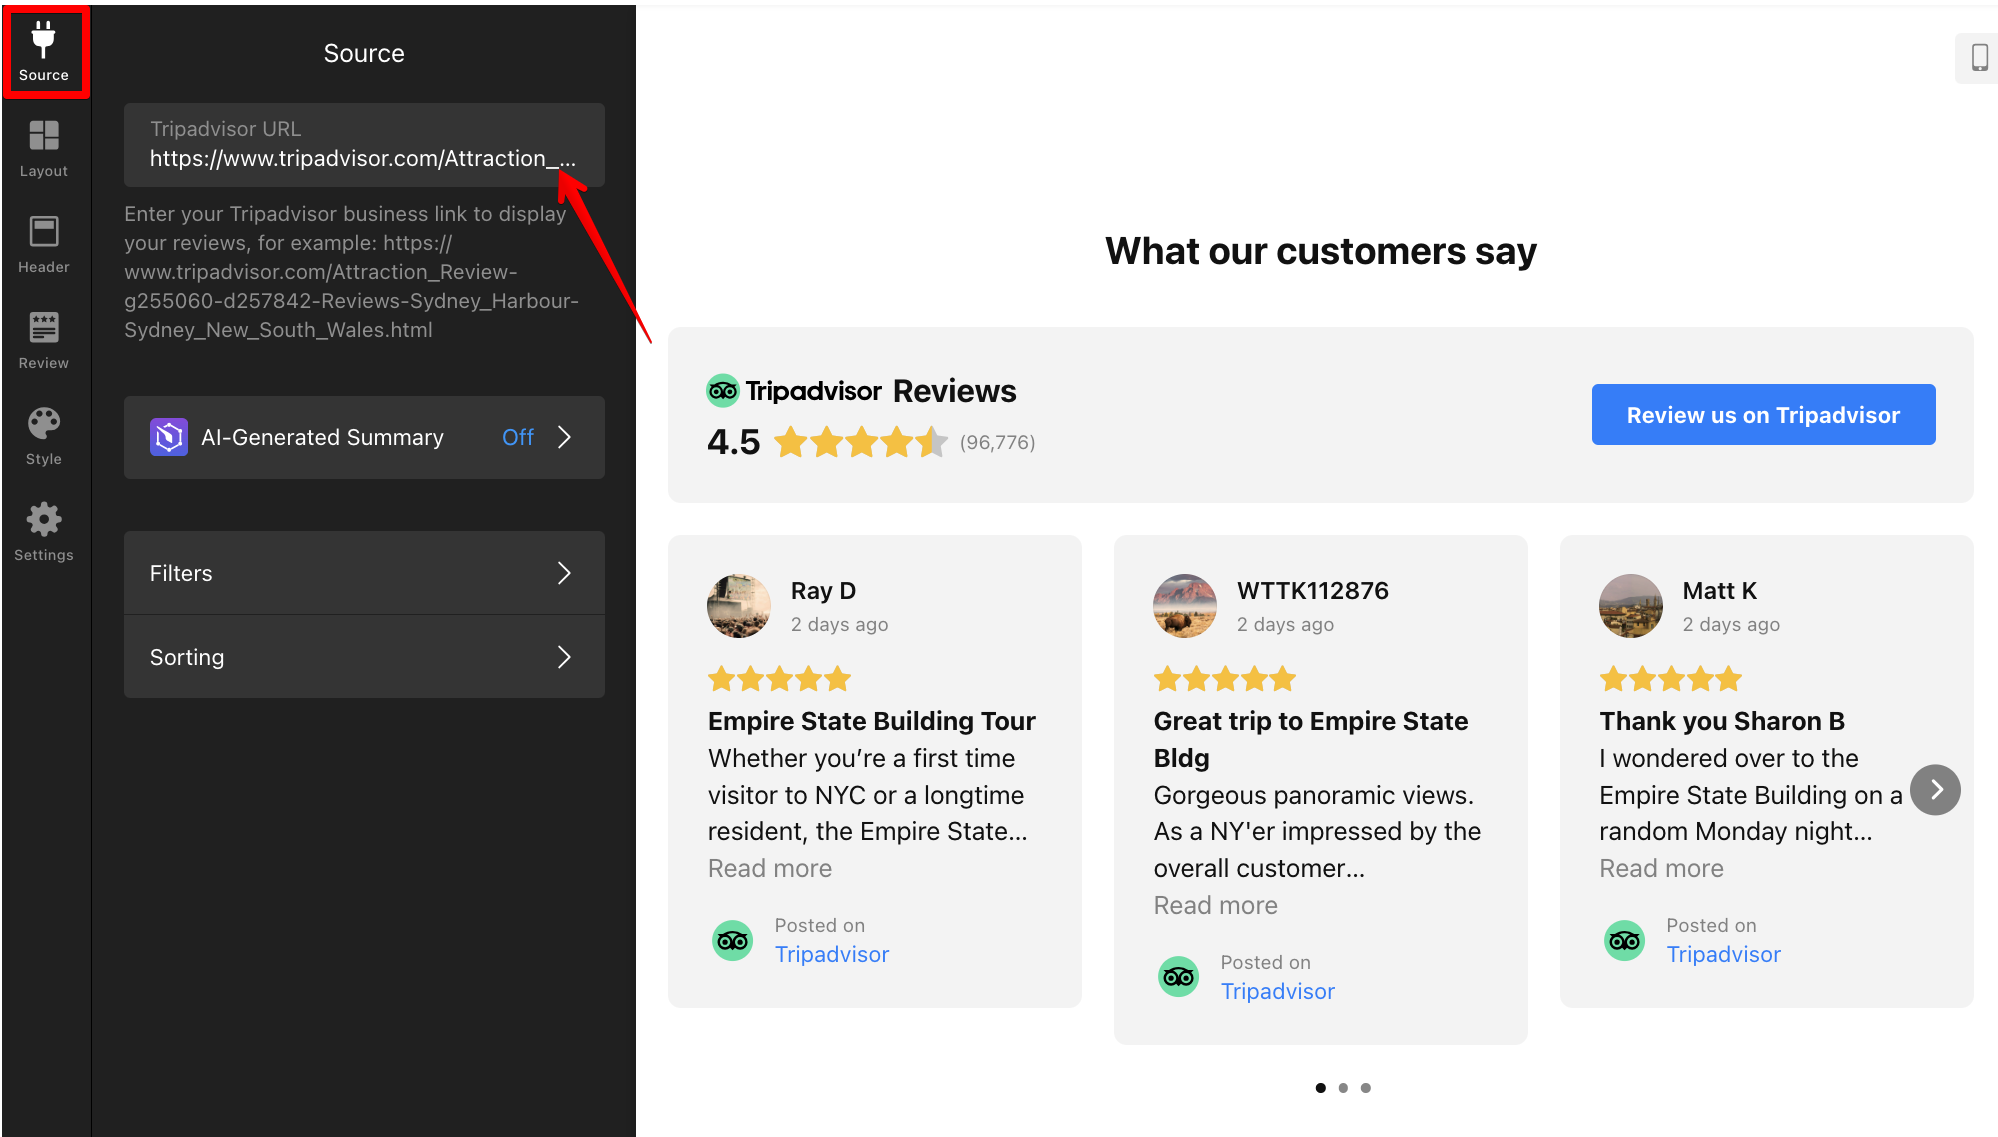Click Read more on WTTK112876's review

point(1216,905)
